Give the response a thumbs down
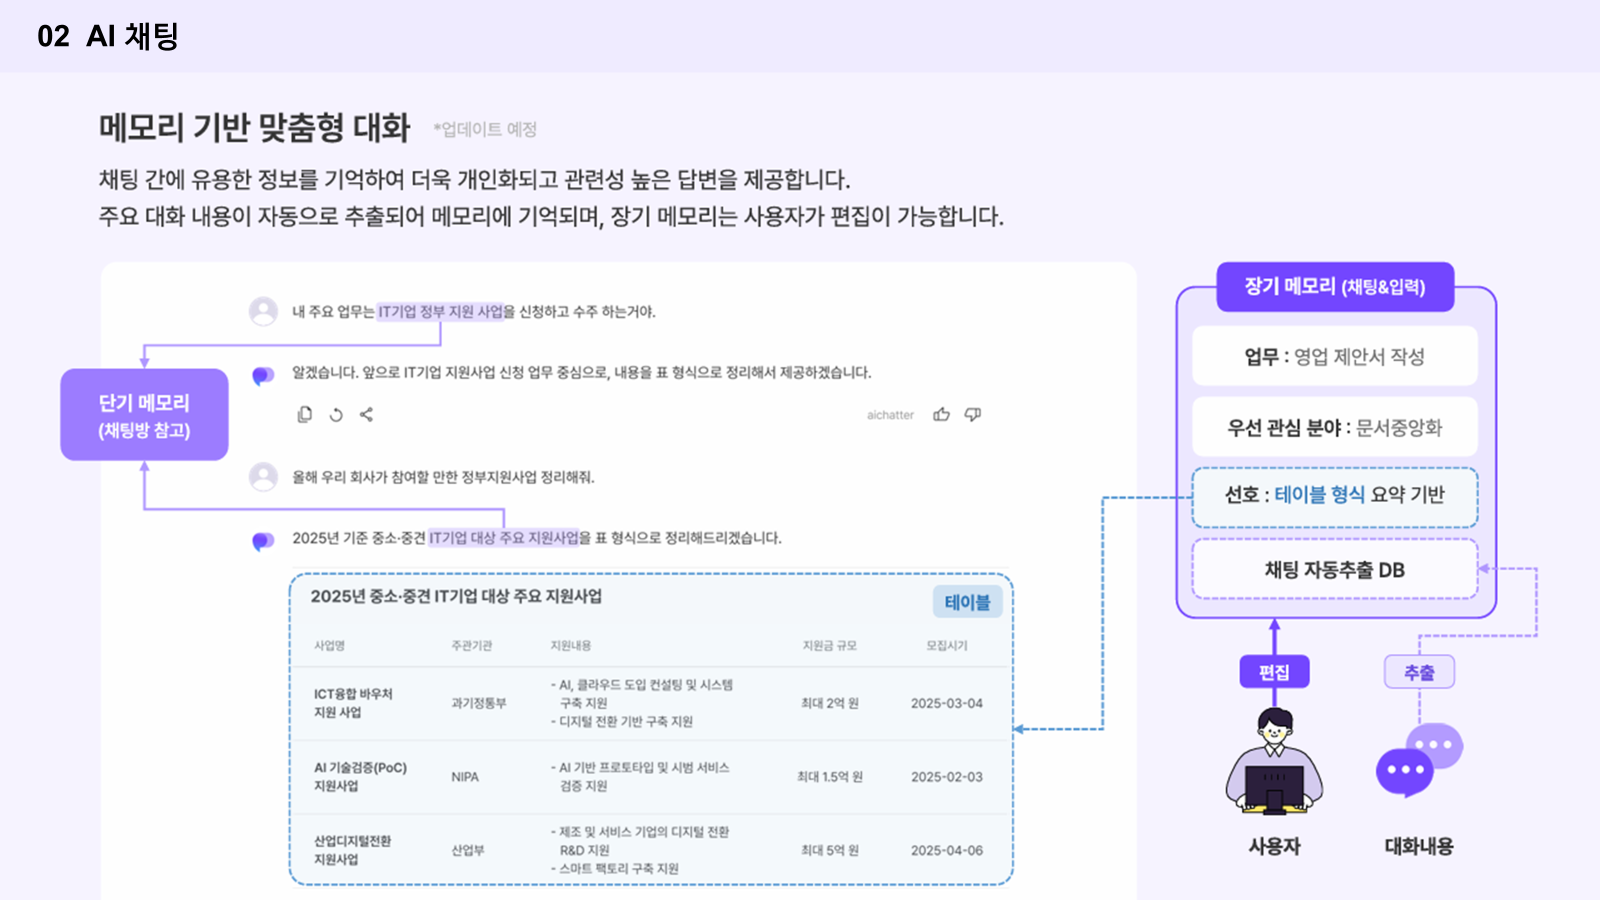Image resolution: width=1600 pixels, height=900 pixels. [972, 414]
